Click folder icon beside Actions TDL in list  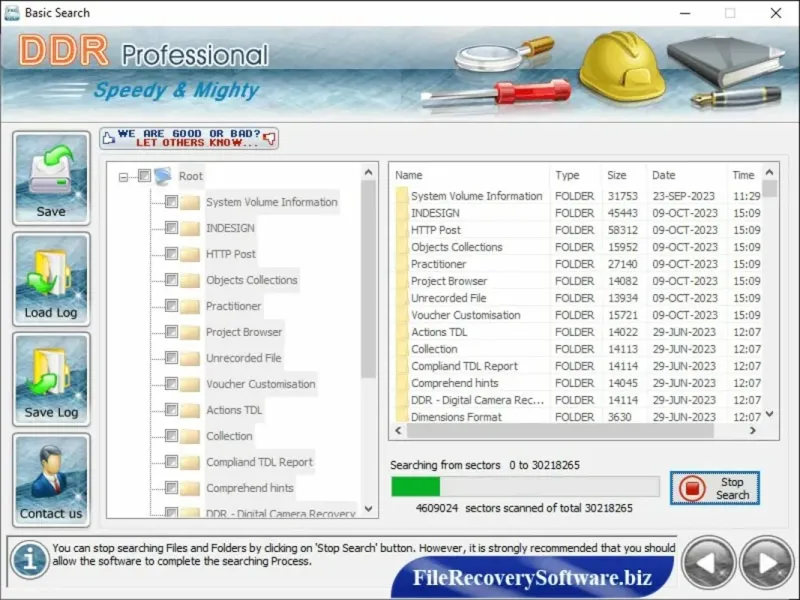pyautogui.click(x=402, y=332)
